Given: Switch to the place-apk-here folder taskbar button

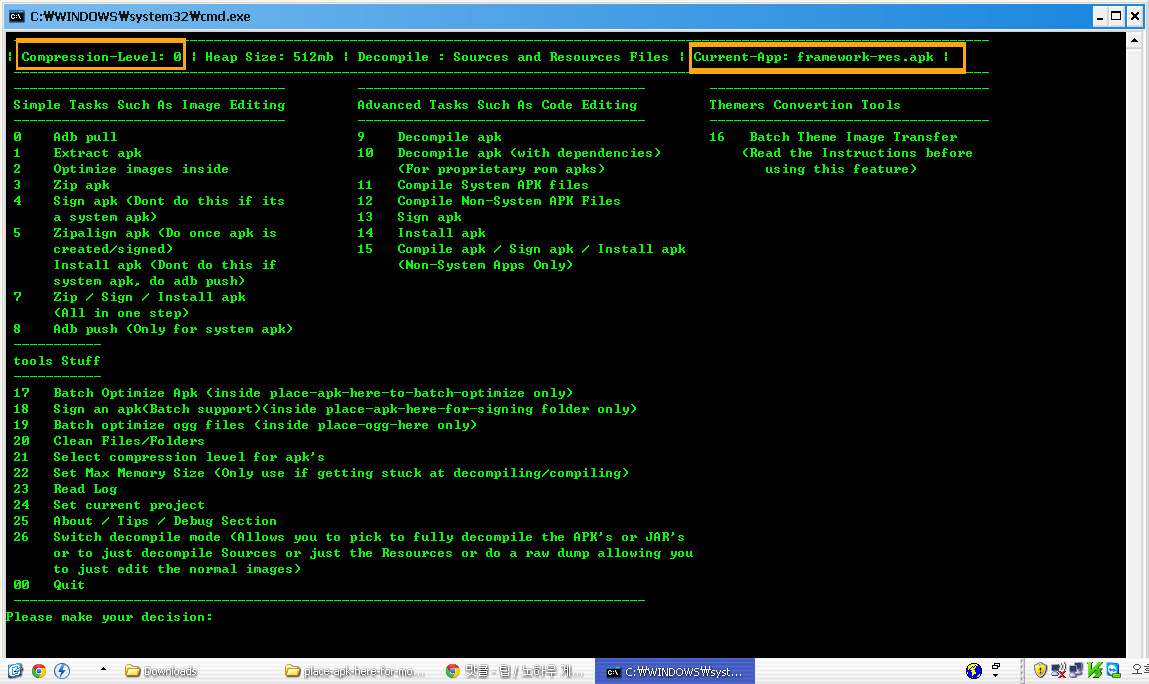Looking at the screenshot, I should pos(355,671).
